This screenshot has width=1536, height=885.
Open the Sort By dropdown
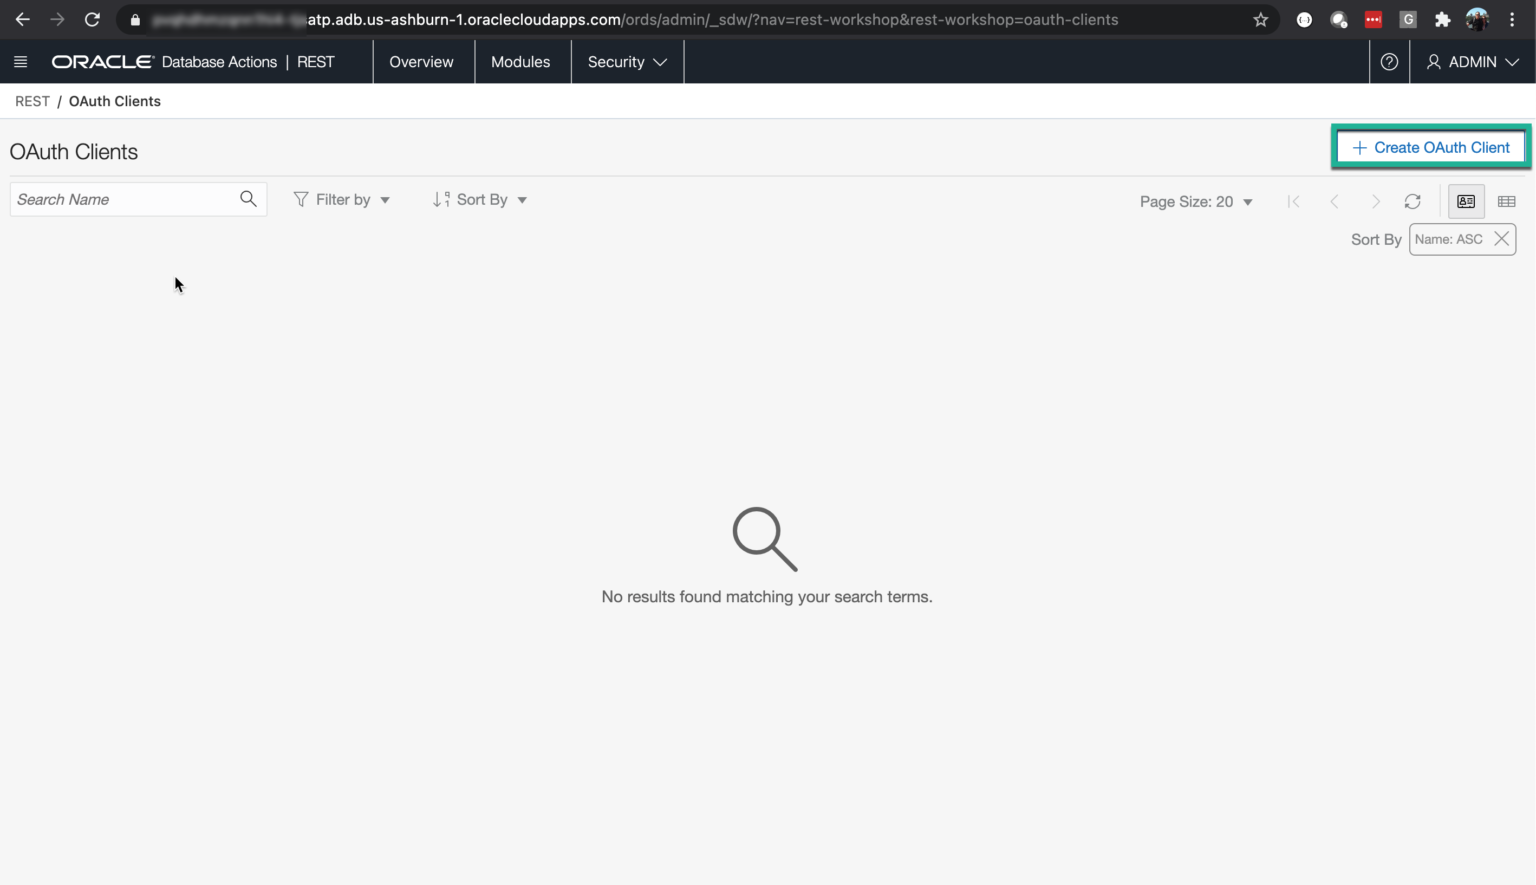pyautogui.click(x=480, y=200)
